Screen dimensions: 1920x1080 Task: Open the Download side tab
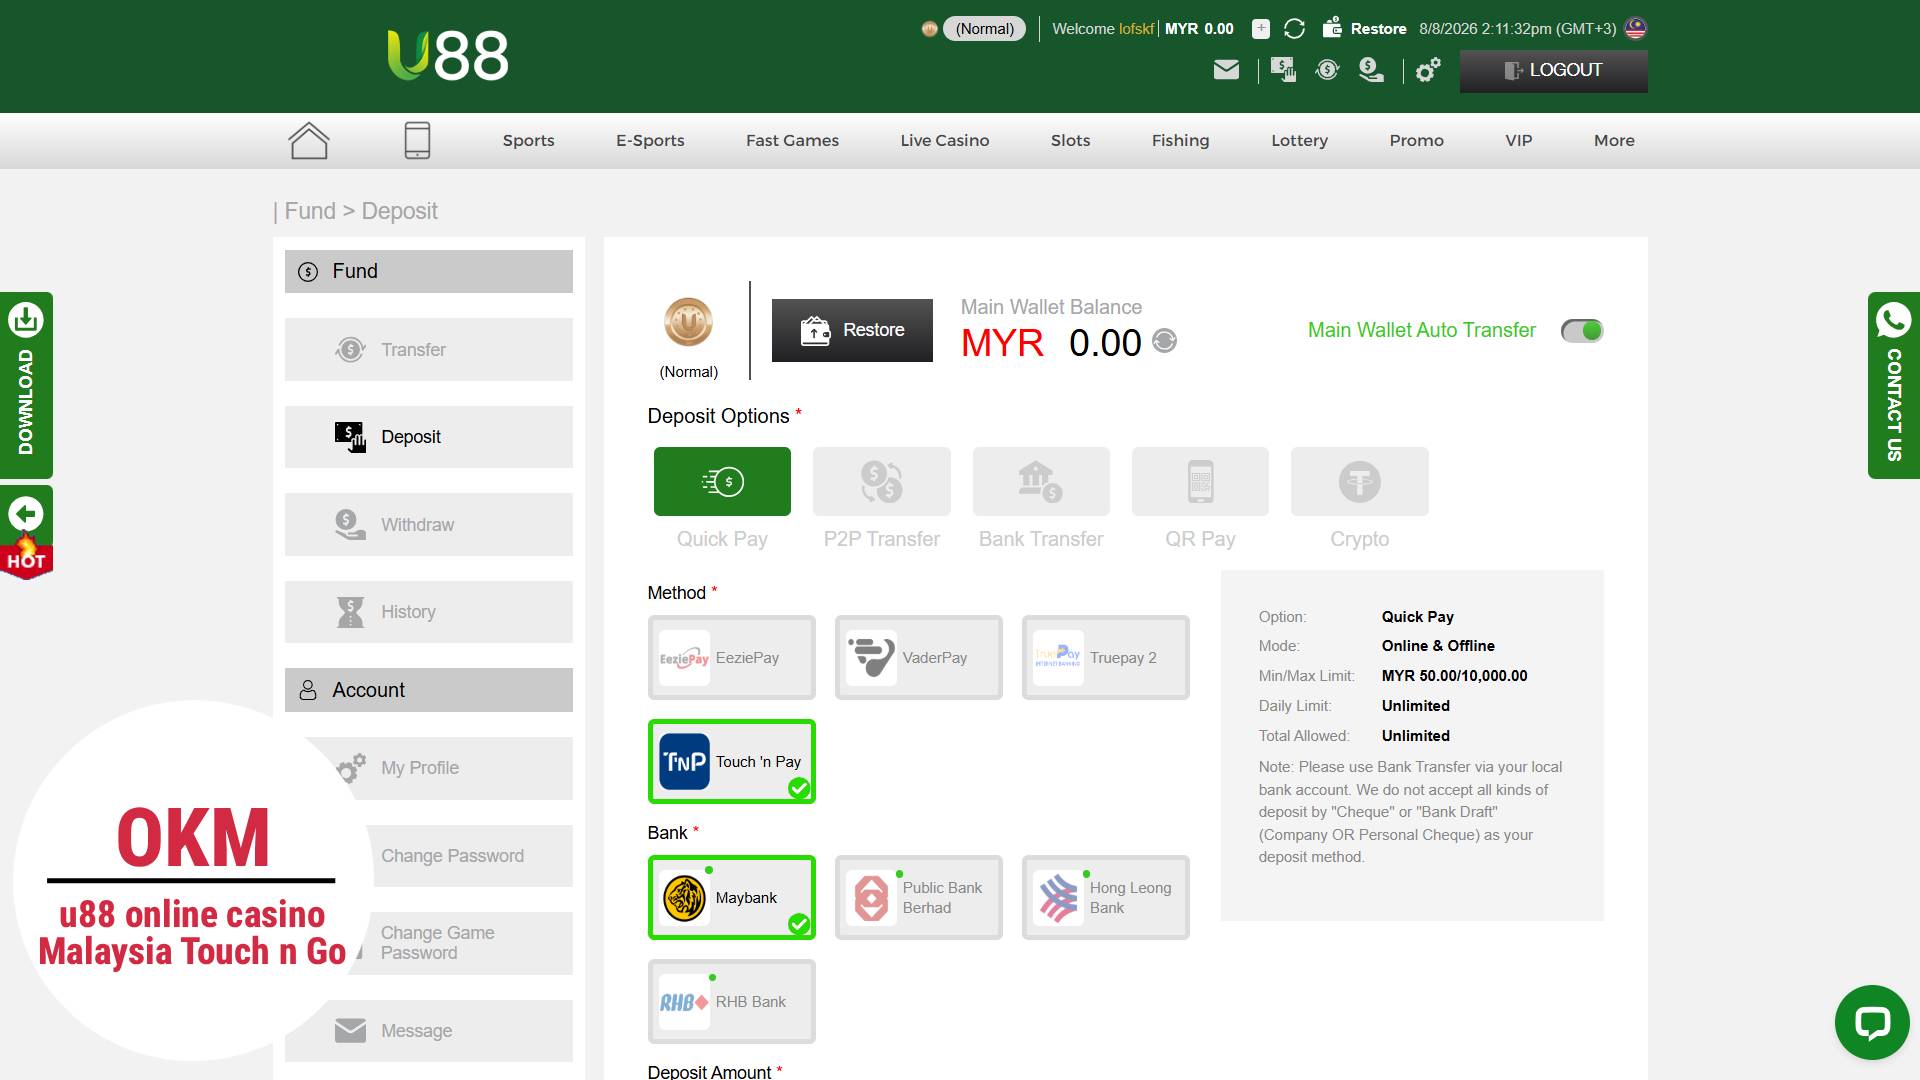[26, 385]
